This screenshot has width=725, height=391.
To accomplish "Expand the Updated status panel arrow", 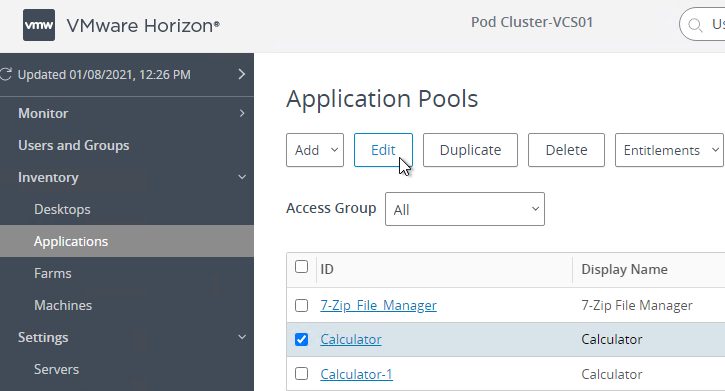I will 241,74.
